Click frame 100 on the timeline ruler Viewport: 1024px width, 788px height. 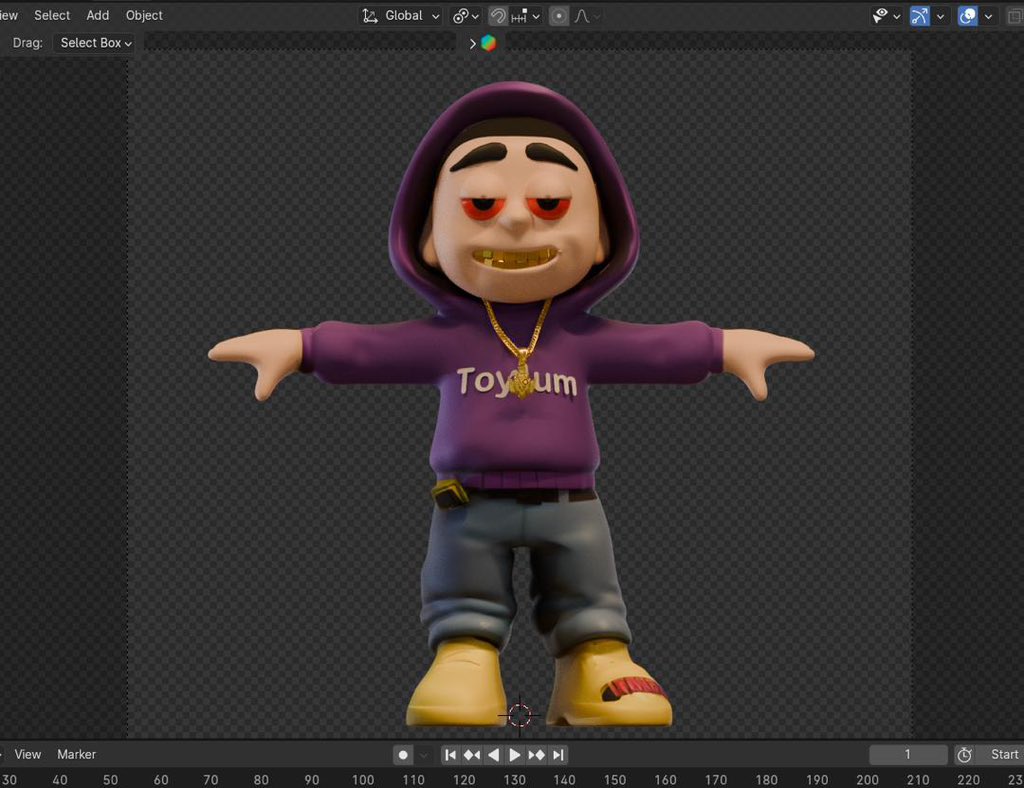click(362, 780)
